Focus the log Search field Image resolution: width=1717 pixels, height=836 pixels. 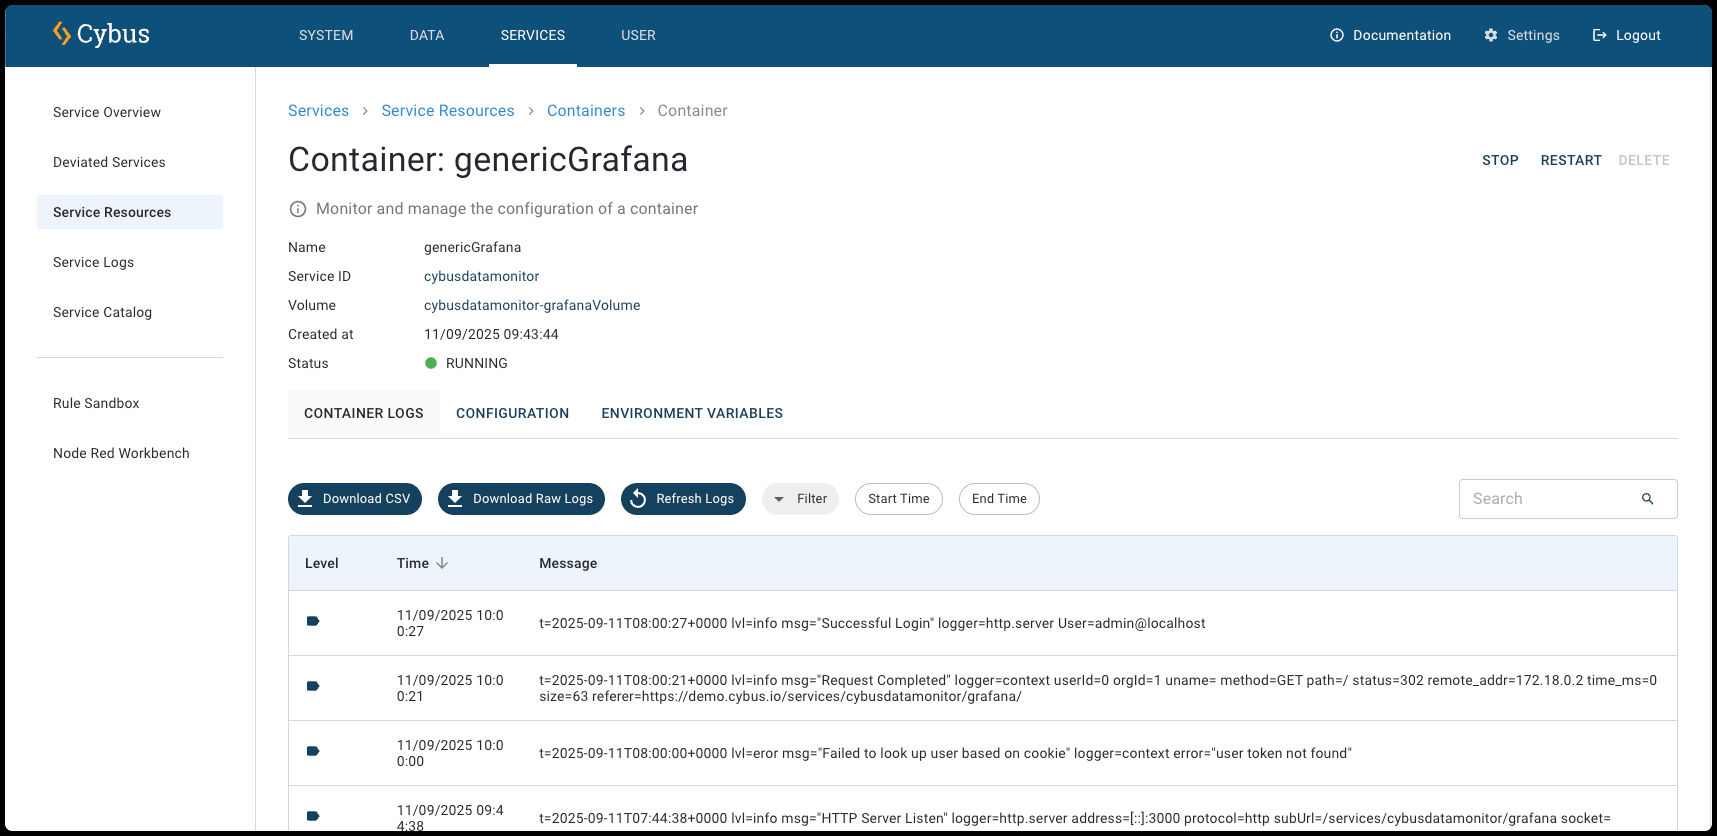coord(1545,499)
